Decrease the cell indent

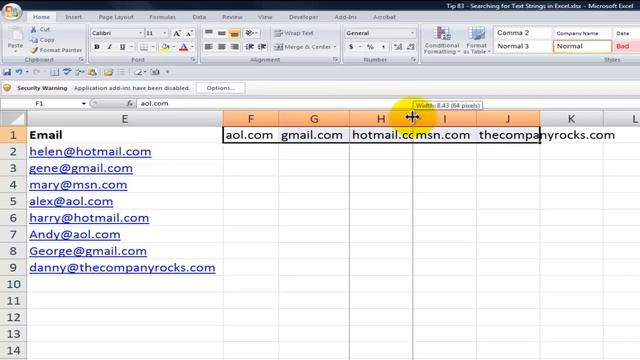249,47
